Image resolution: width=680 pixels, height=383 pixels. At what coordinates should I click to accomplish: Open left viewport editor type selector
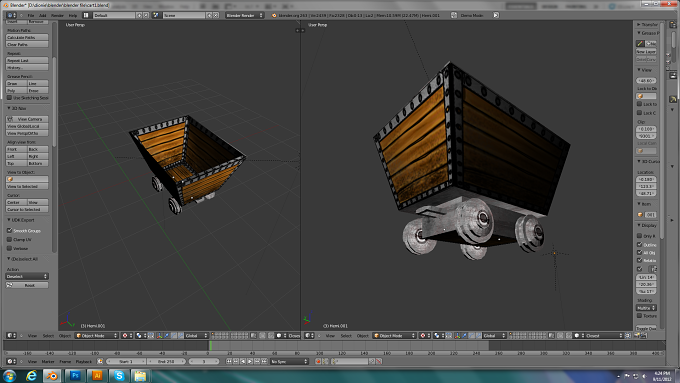(11, 336)
